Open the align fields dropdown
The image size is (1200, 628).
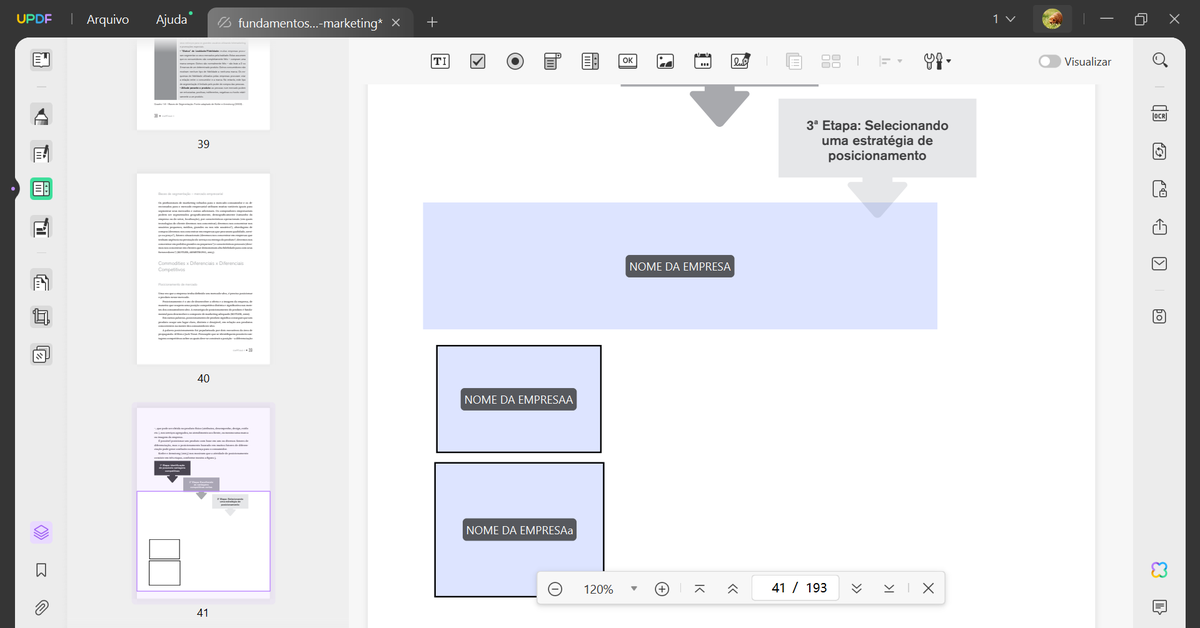tap(890, 61)
